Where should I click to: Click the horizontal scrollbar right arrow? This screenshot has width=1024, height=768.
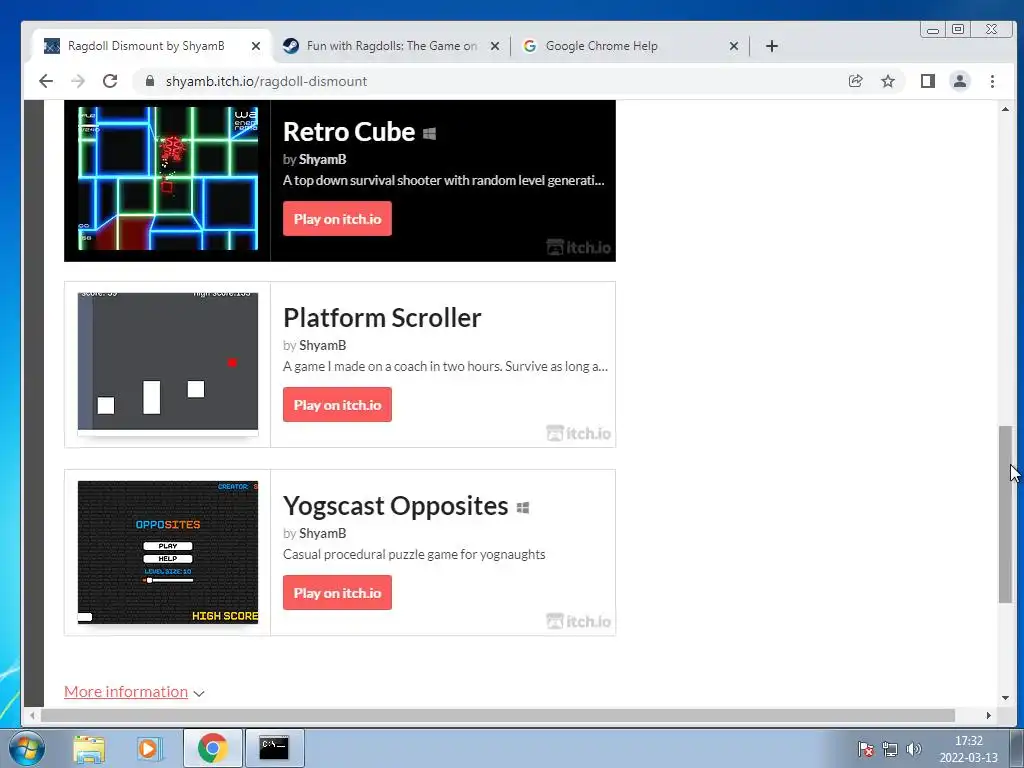pos(988,715)
